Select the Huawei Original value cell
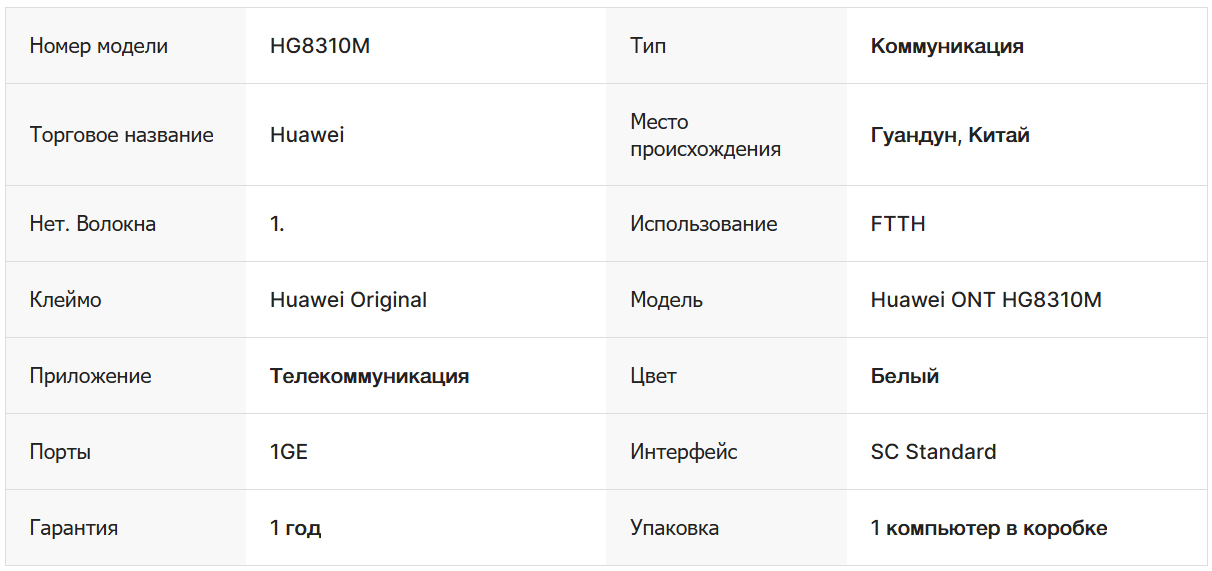The width and height of the screenshot is (1212, 571). [348, 300]
